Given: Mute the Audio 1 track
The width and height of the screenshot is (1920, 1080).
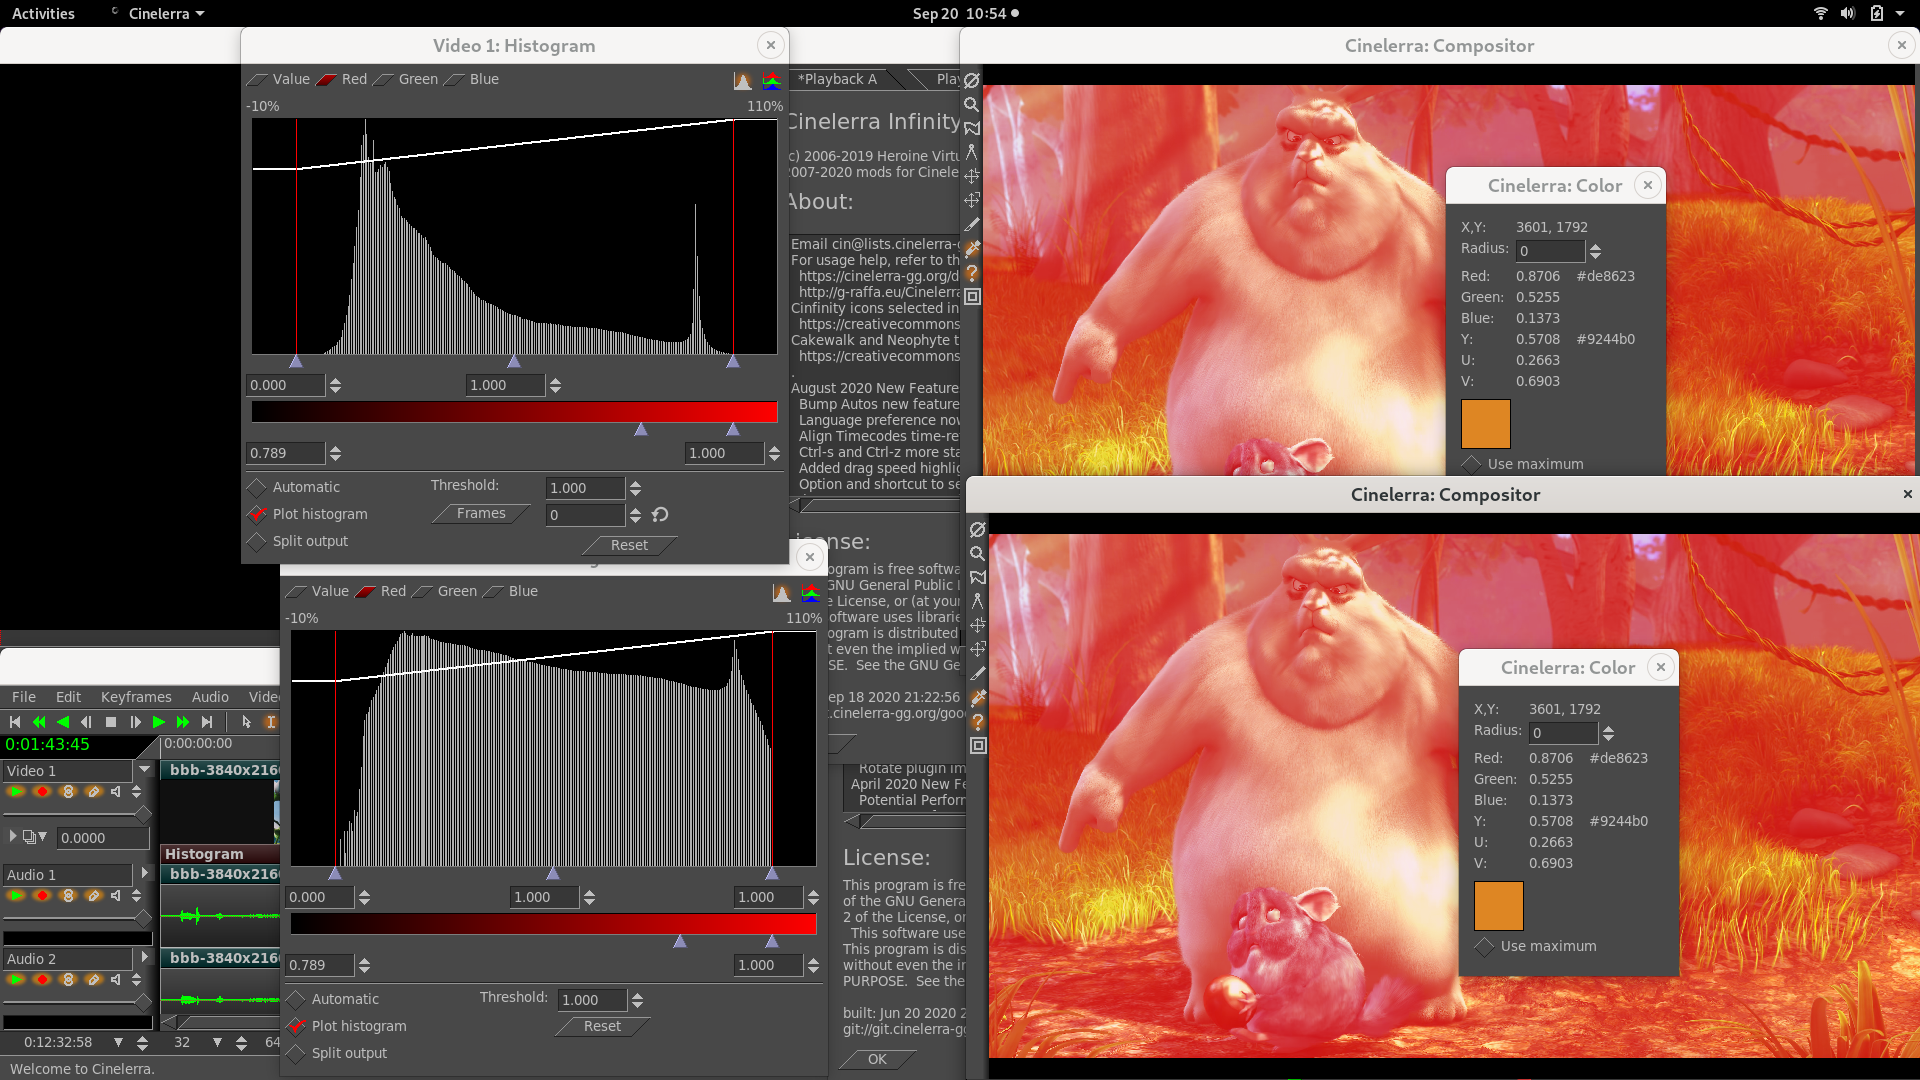Looking at the screenshot, I should point(117,896).
